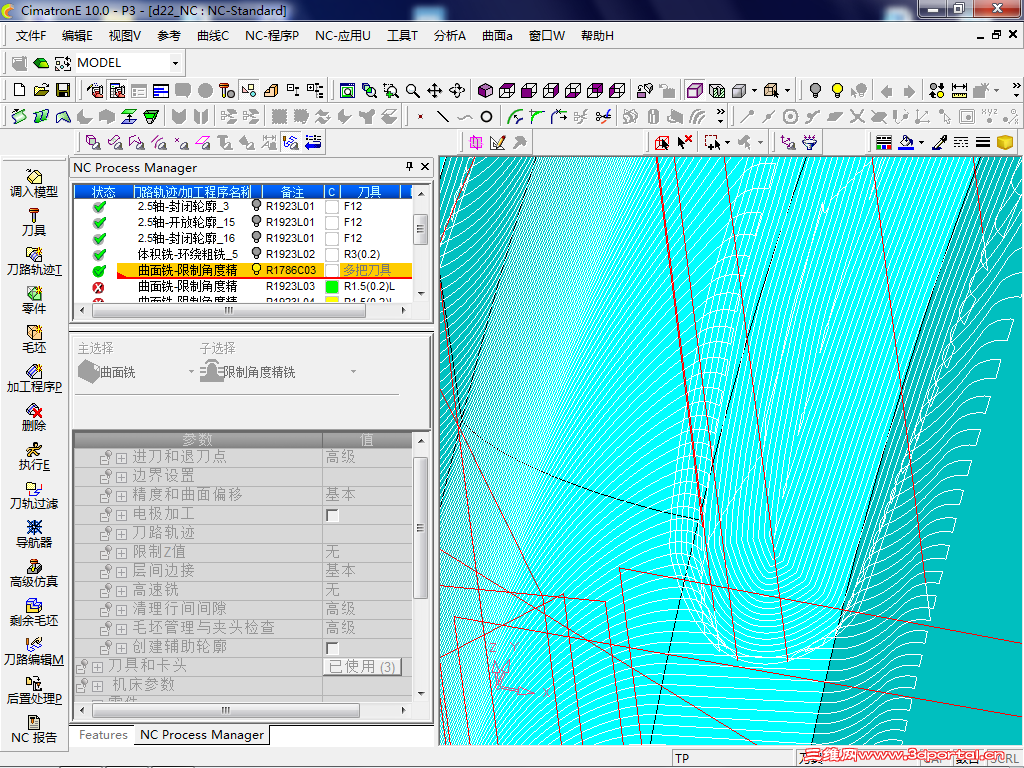Expand the 进刀和退刀点 parameter group
The height and width of the screenshot is (768, 1024).
(121, 457)
